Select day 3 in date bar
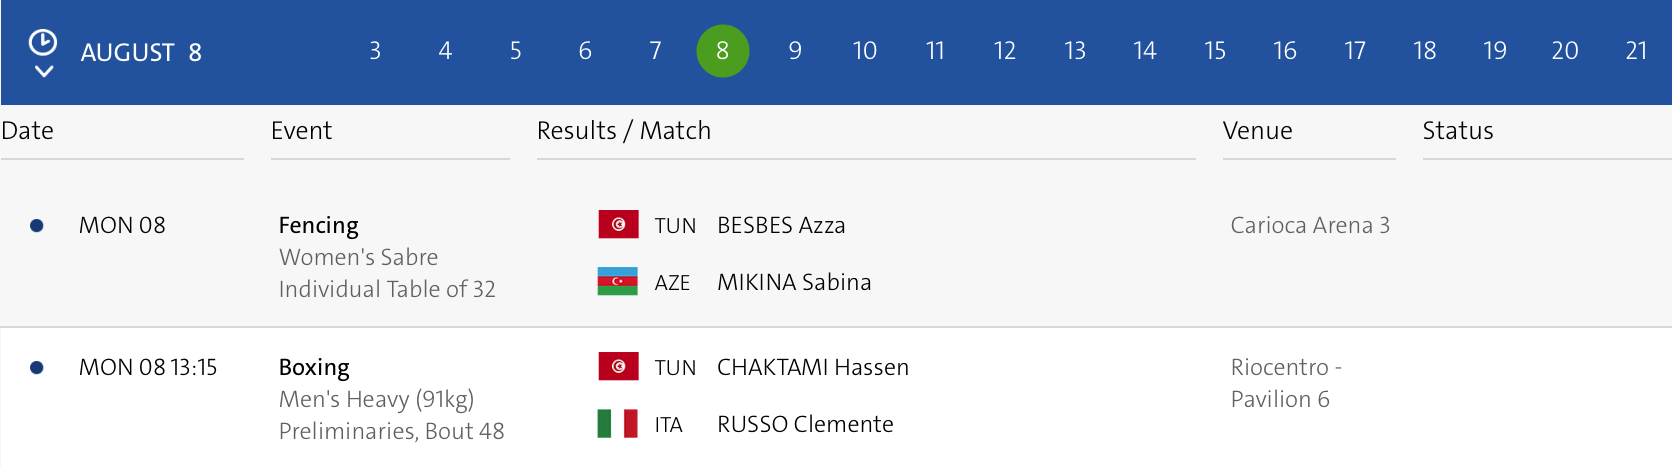 point(375,51)
